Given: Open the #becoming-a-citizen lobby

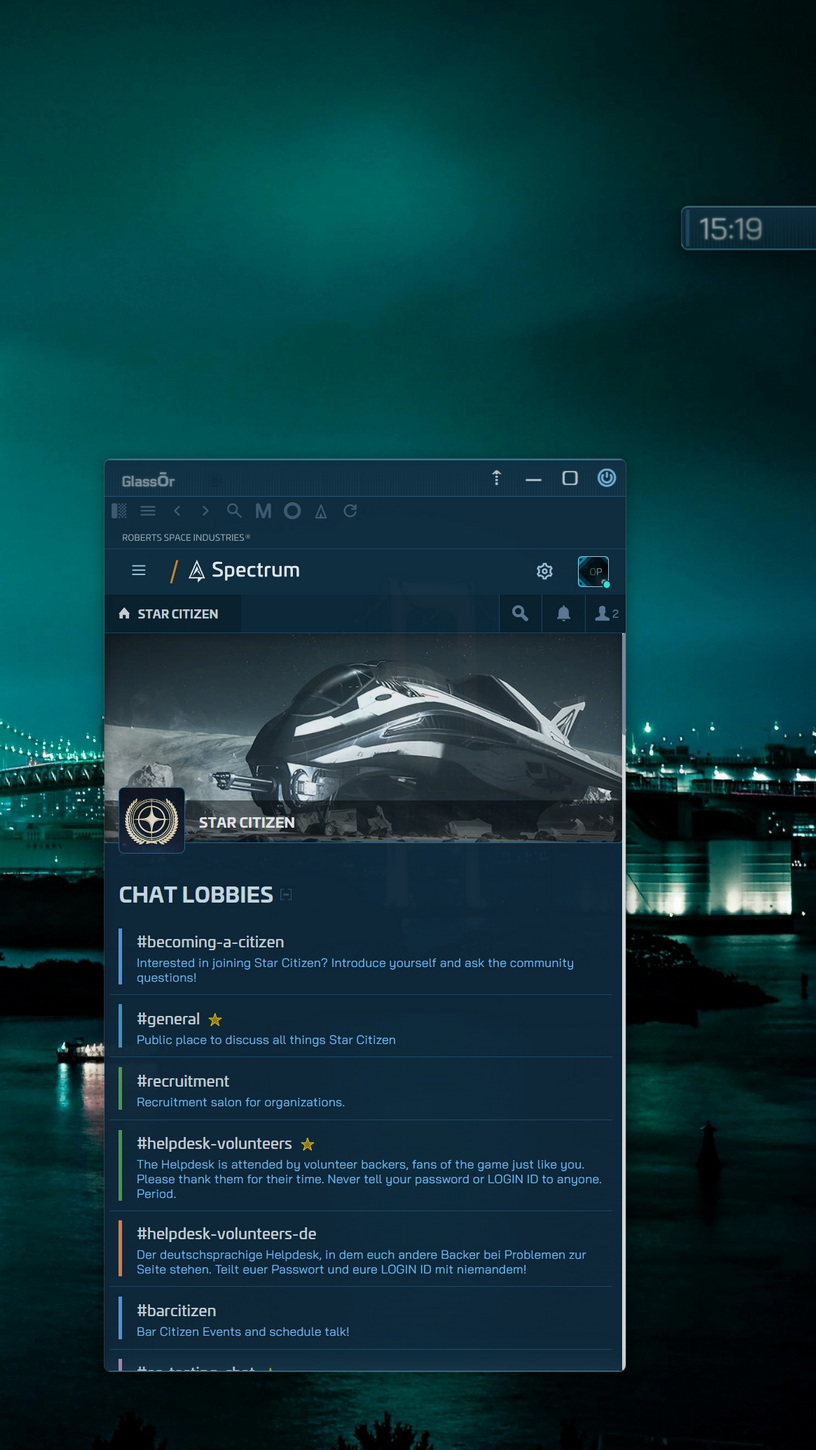Looking at the screenshot, I should [210, 942].
